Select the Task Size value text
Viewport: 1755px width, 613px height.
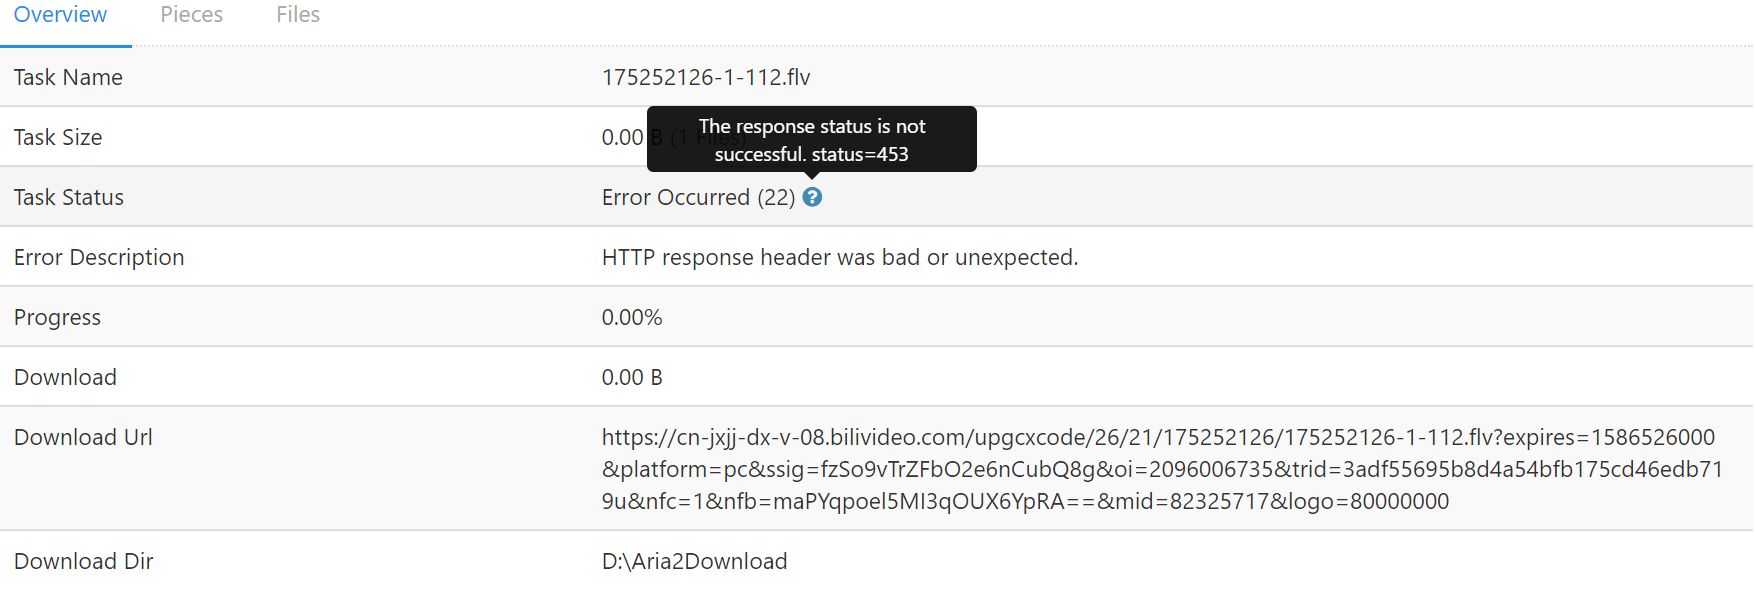coord(620,137)
